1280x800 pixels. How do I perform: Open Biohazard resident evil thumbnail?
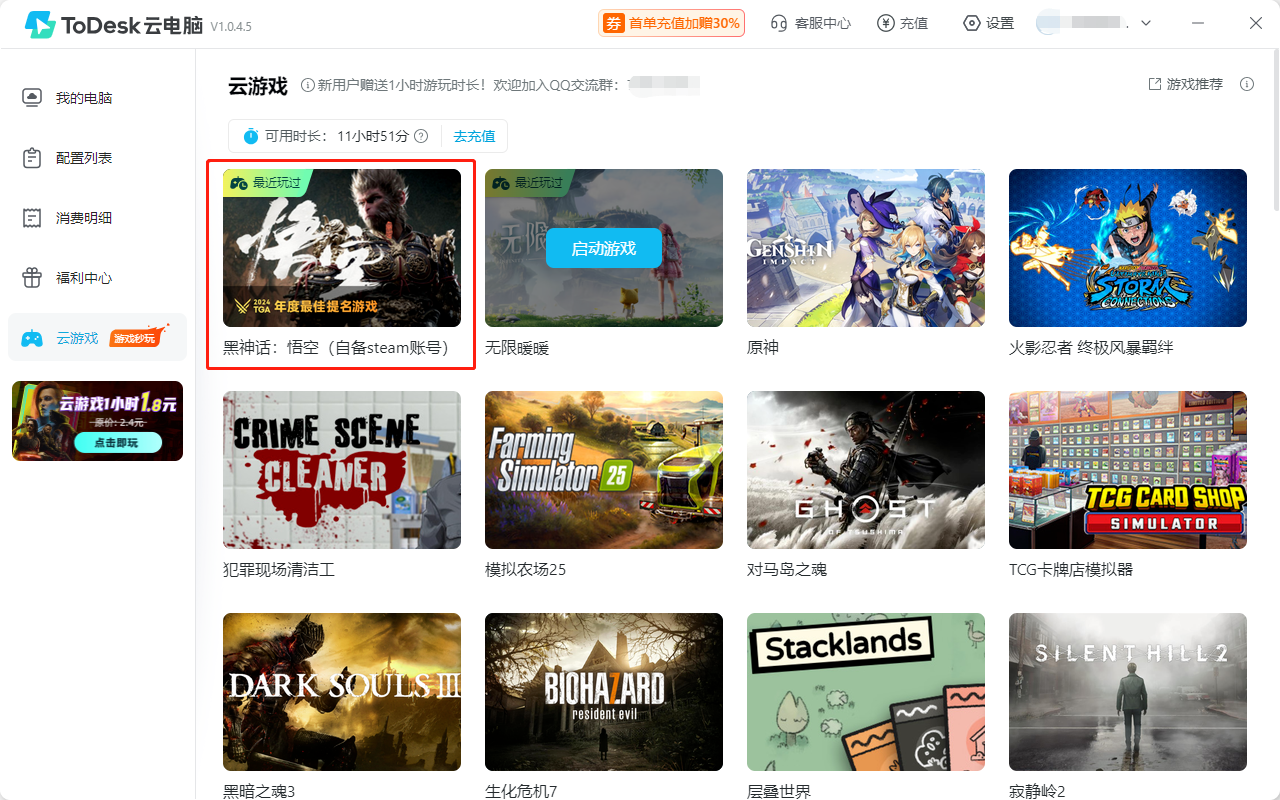(x=604, y=692)
